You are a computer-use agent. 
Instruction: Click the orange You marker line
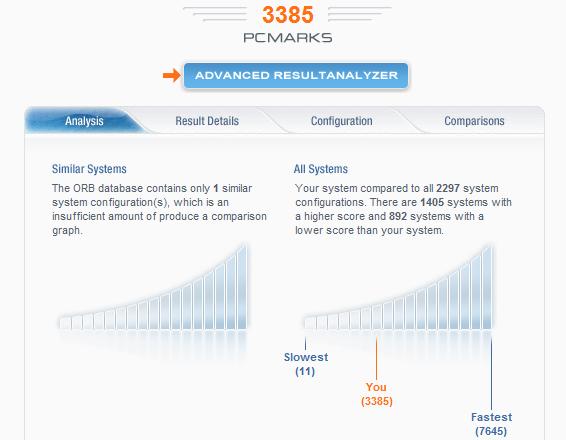pyautogui.click(x=376, y=358)
